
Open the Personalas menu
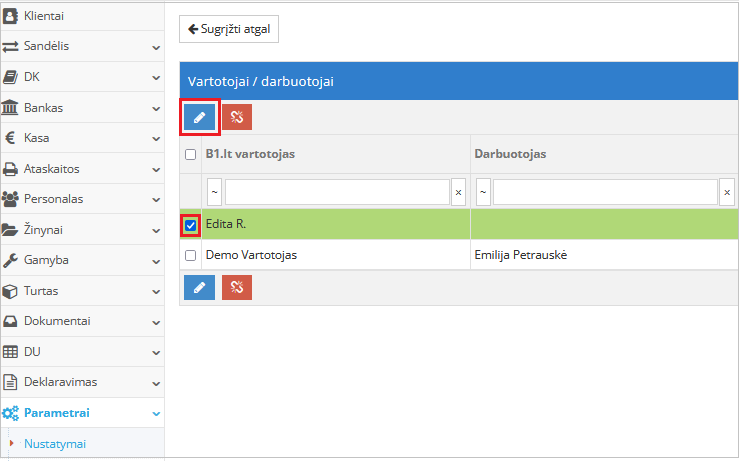tap(82, 199)
